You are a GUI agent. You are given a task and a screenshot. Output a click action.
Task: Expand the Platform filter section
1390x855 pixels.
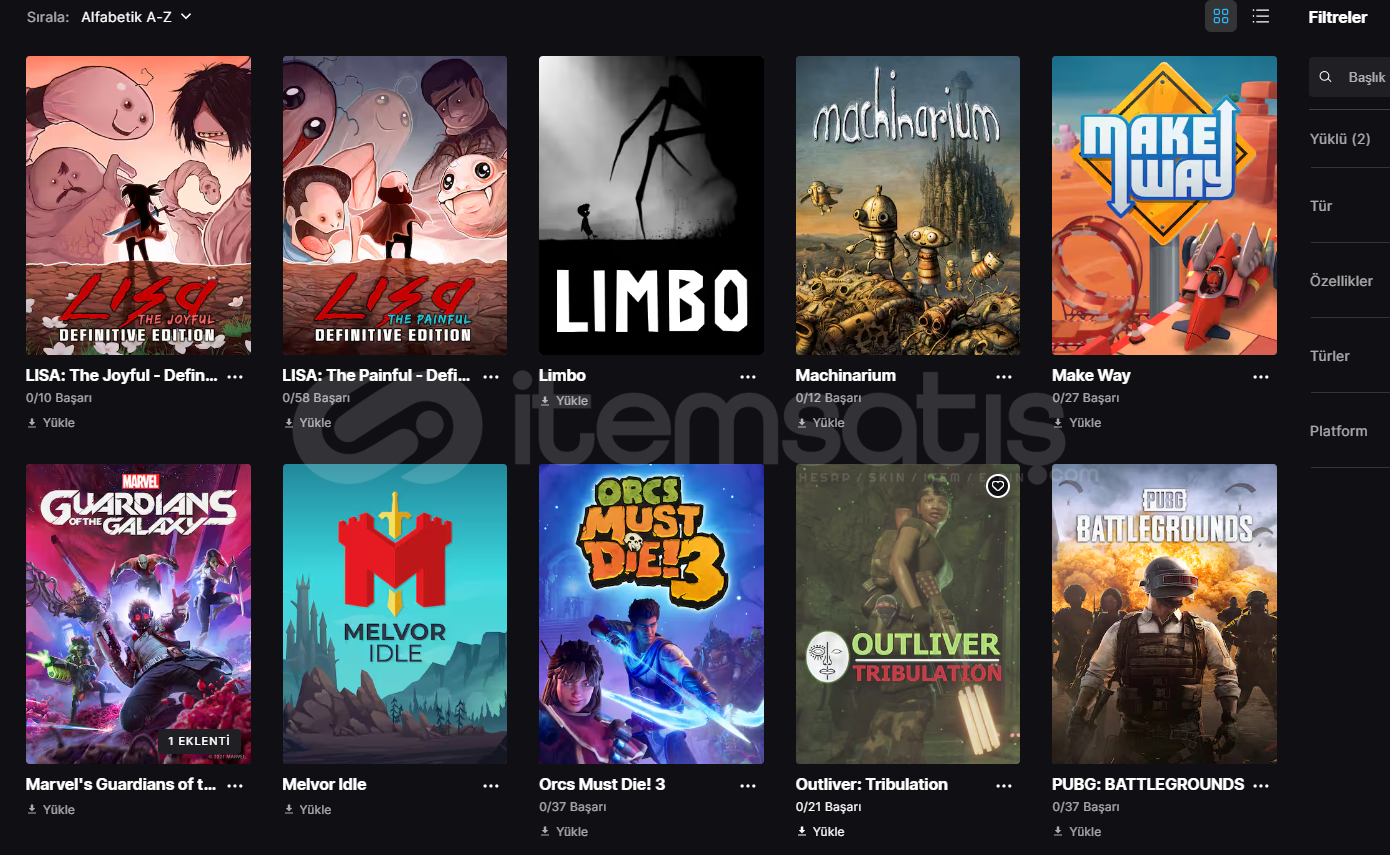[x=1350, y=431]
